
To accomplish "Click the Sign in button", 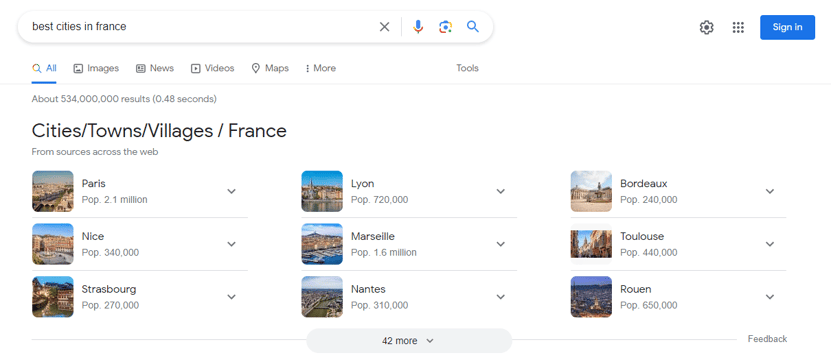I will pos(787,28).
